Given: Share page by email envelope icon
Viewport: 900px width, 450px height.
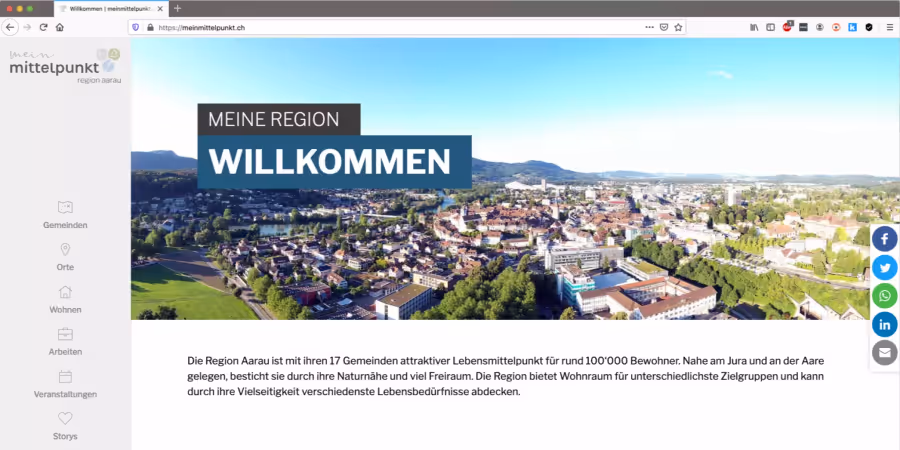Looking at the screenshot, I should tap(885, 353).
